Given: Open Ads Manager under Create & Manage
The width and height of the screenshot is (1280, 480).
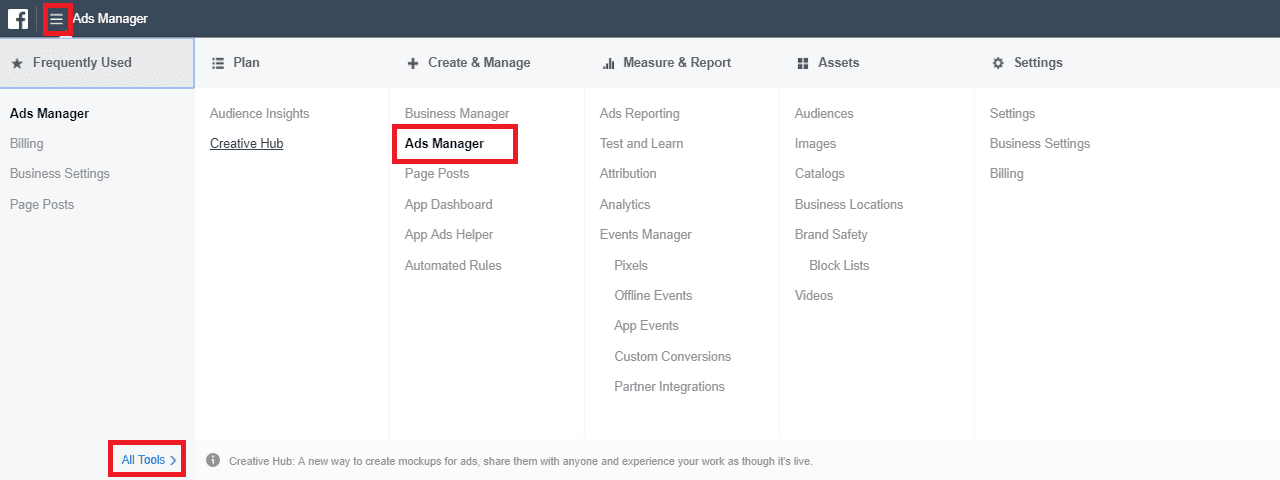Looking at the screenshot, I should click(444, 143).
